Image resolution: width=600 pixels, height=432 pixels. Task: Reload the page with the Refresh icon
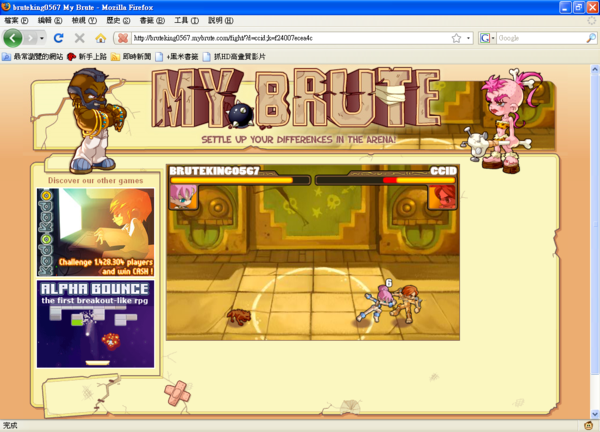click(x=59, y=38)
